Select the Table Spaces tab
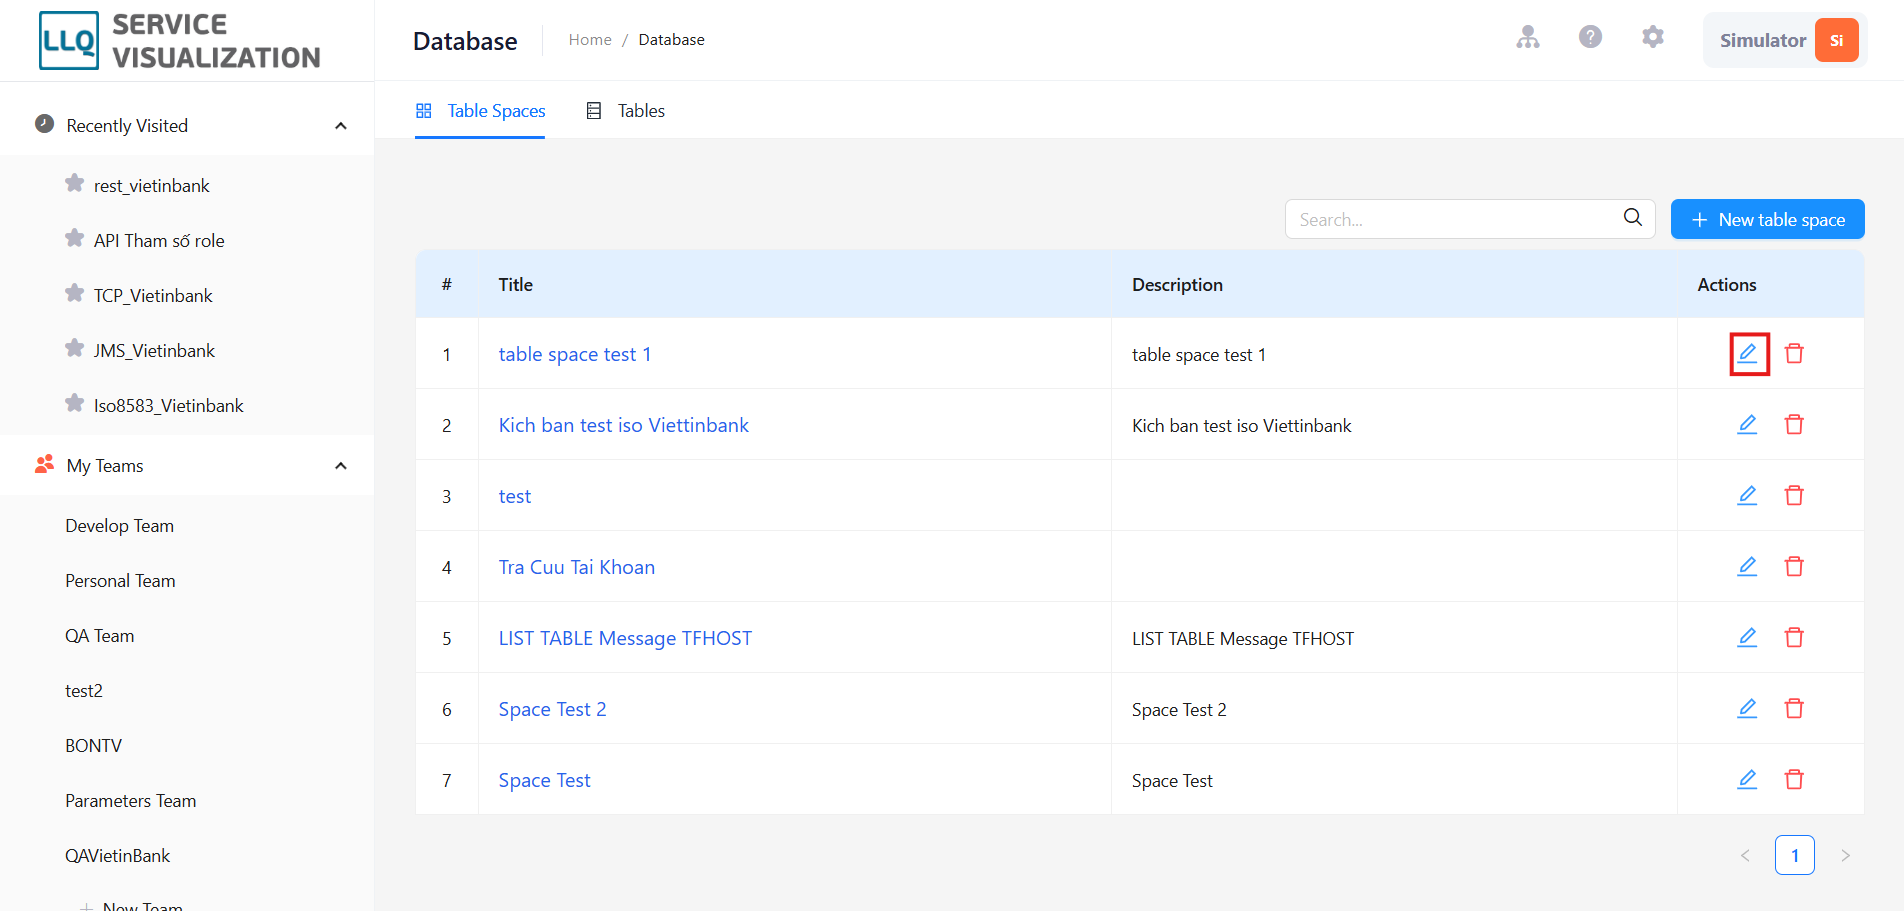Image resolution: width=1904 pixels, height=911 pixels. tap(480, 111)
